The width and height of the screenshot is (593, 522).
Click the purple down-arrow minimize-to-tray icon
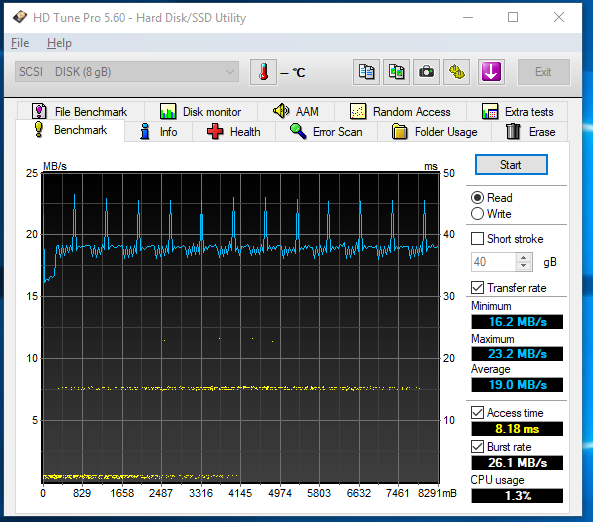click(491, 72)
